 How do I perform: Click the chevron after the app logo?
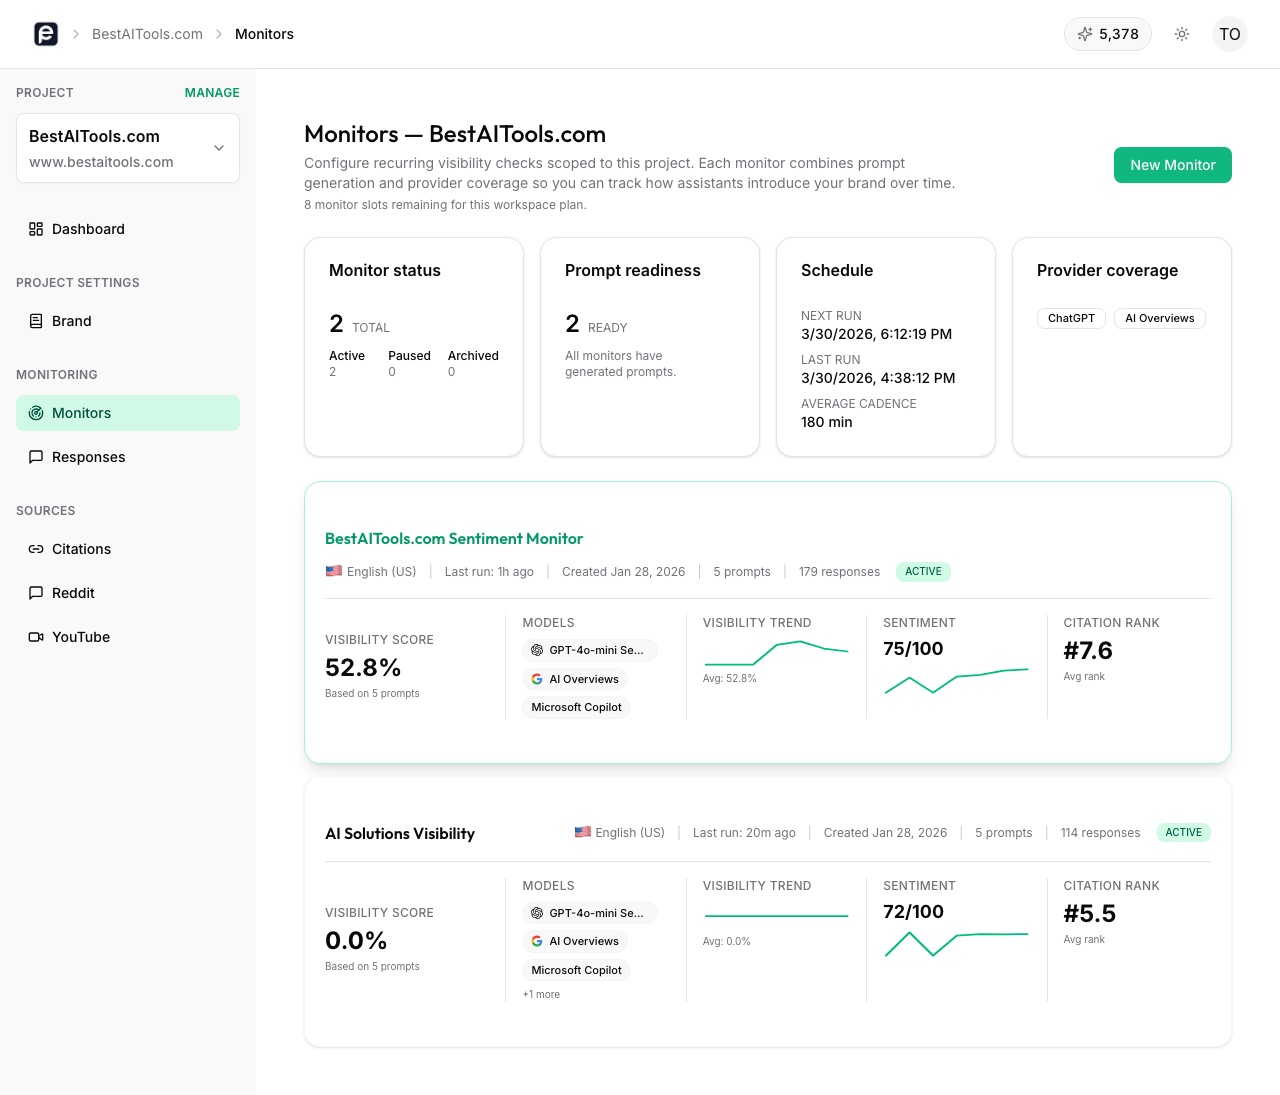(x=75, y=34)
